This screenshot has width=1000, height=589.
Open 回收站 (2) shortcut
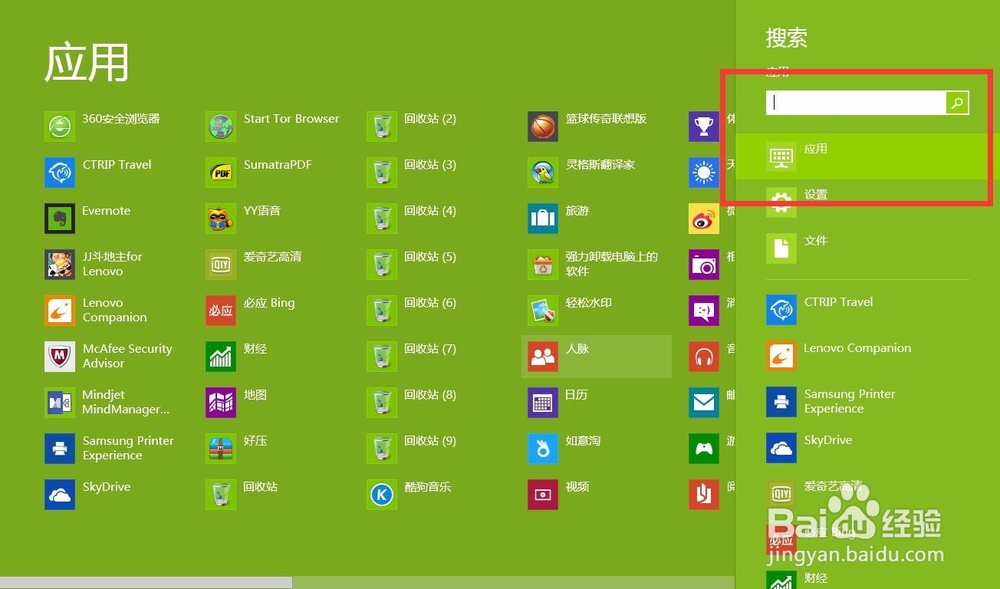click(x=411, y=126)
